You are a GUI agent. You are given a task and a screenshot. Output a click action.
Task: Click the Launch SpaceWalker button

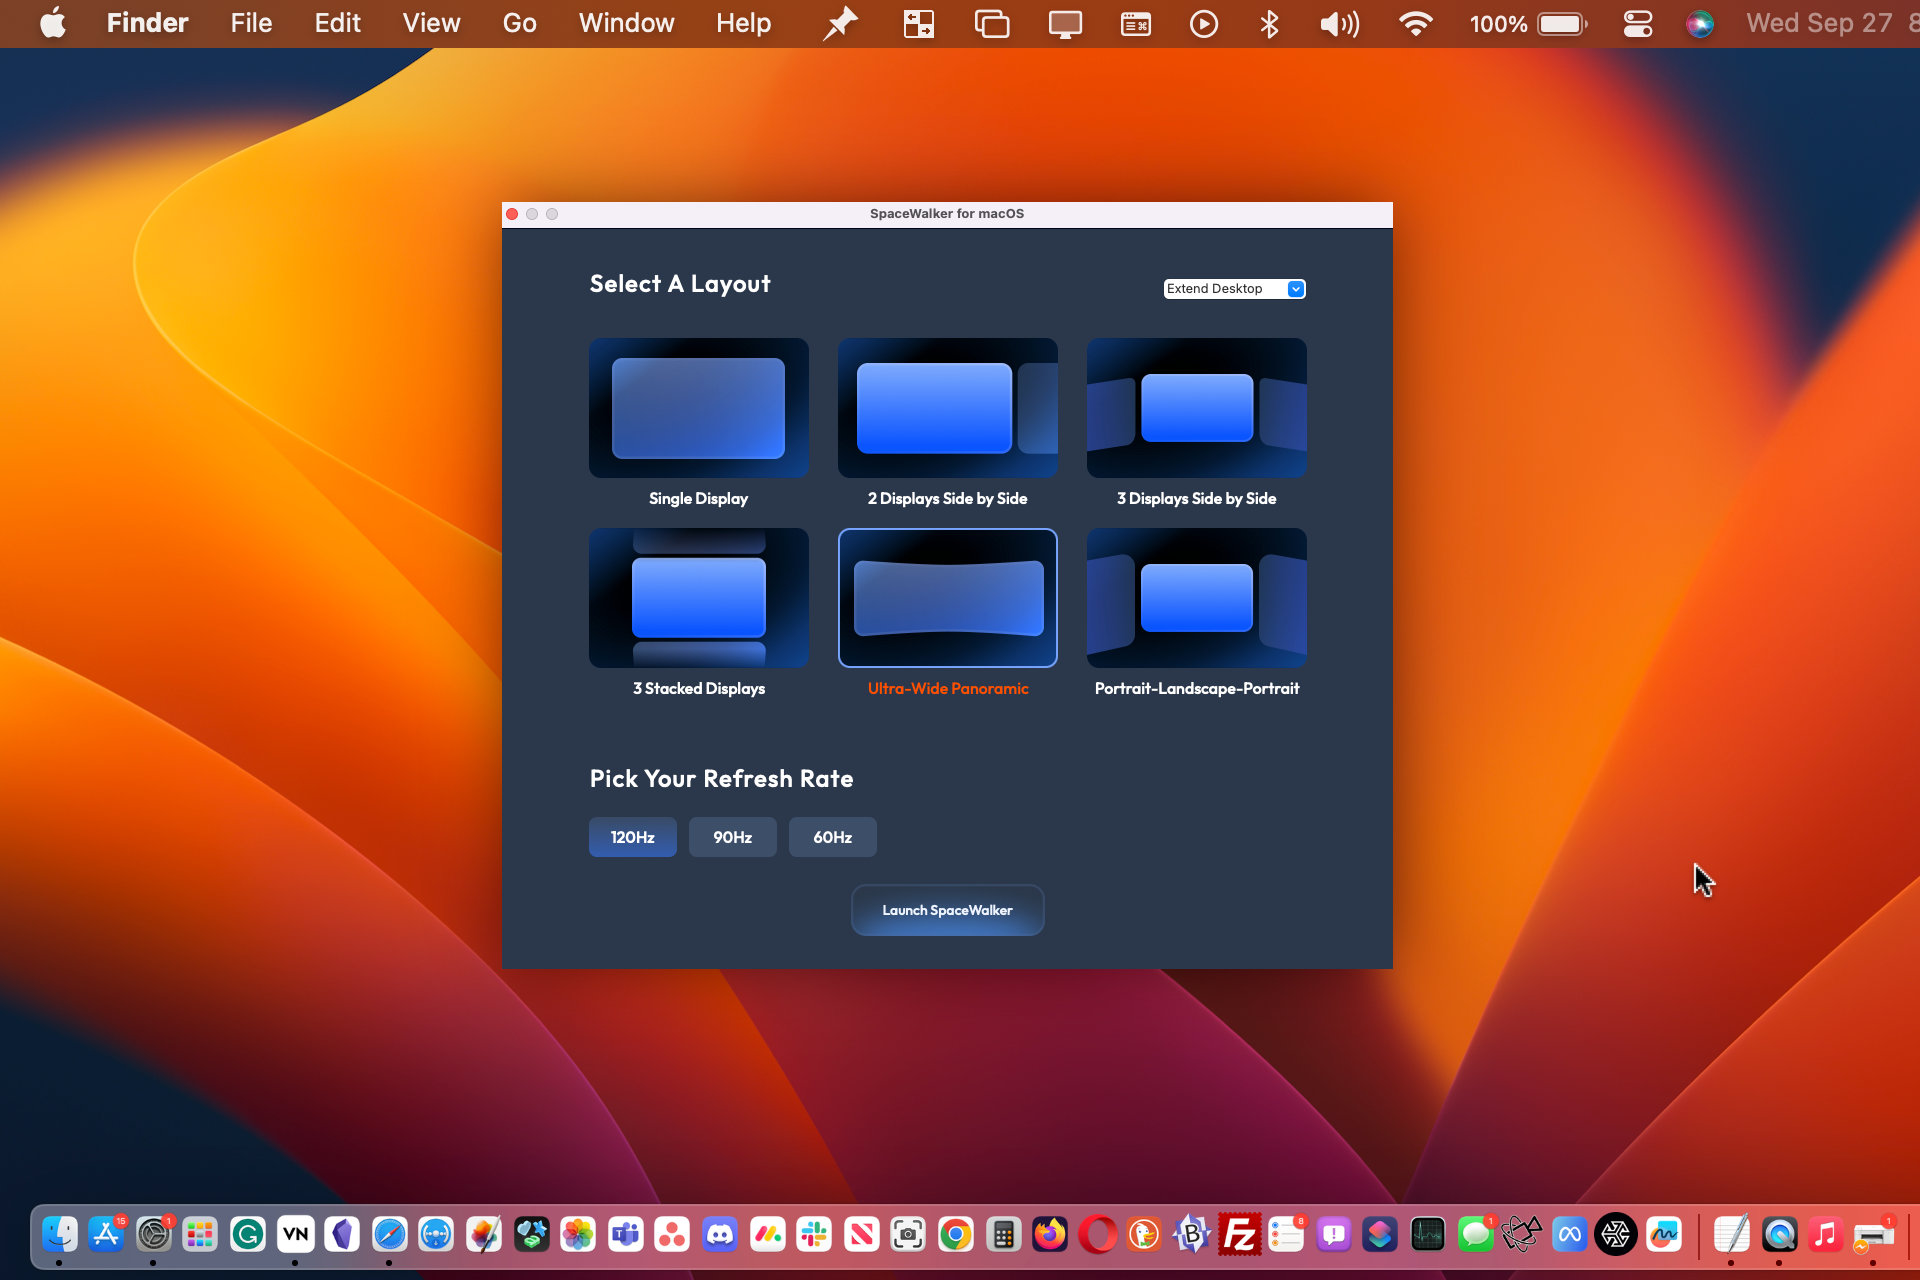[x=947, y=910]
